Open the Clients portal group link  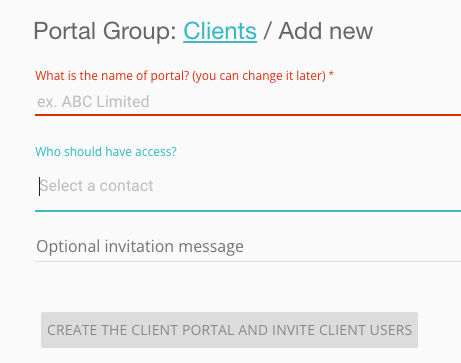220,31
